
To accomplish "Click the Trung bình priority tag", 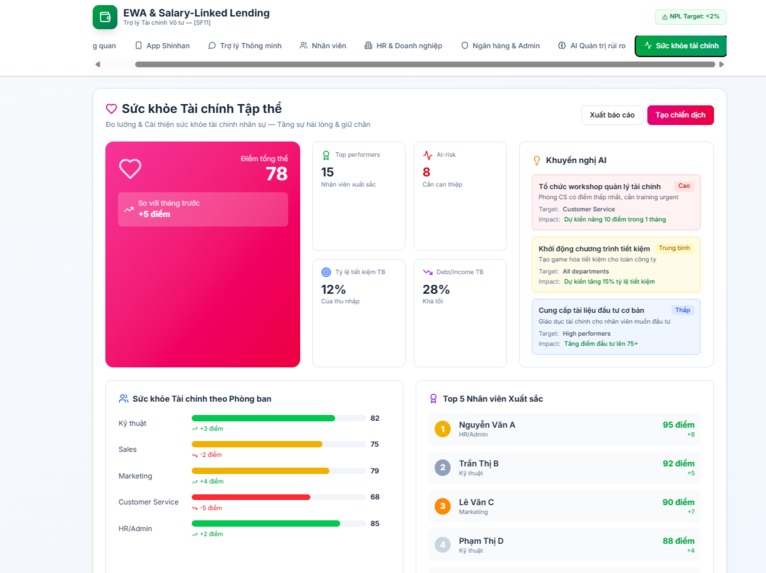I will point(674,248).
